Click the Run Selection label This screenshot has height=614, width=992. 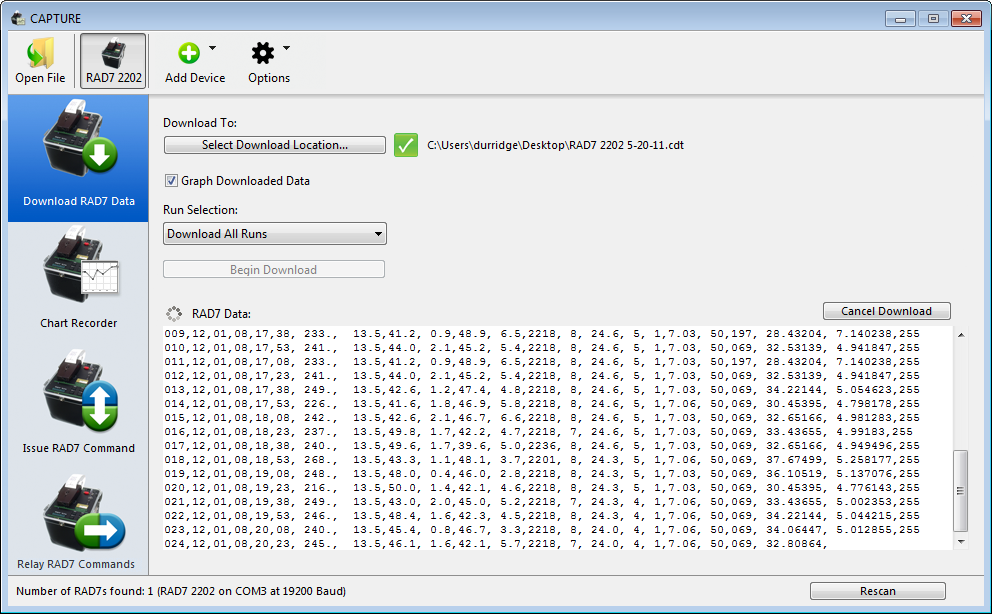[200, 210]
